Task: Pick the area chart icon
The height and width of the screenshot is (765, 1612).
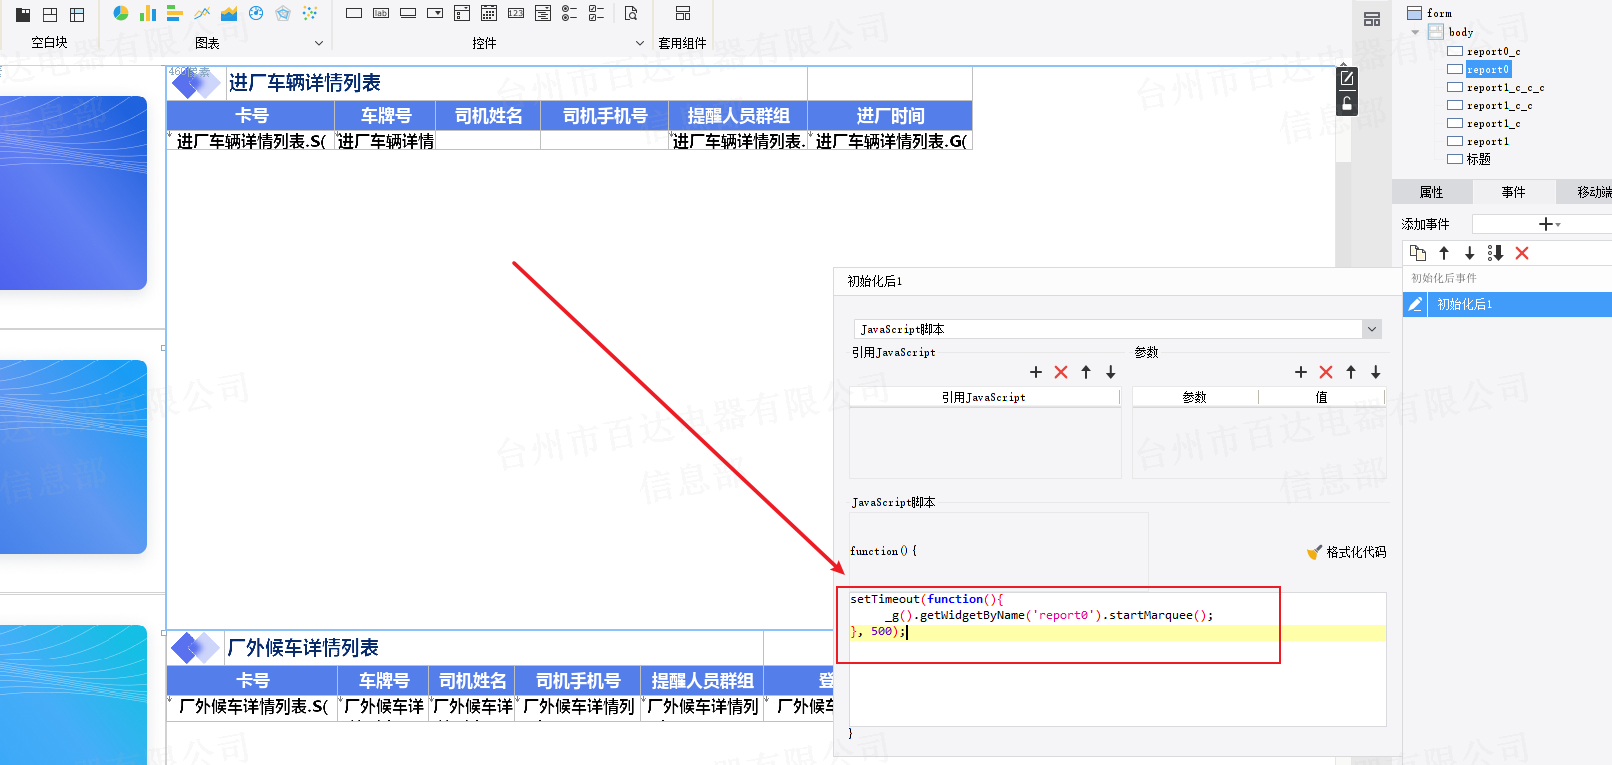Action: 229,13
